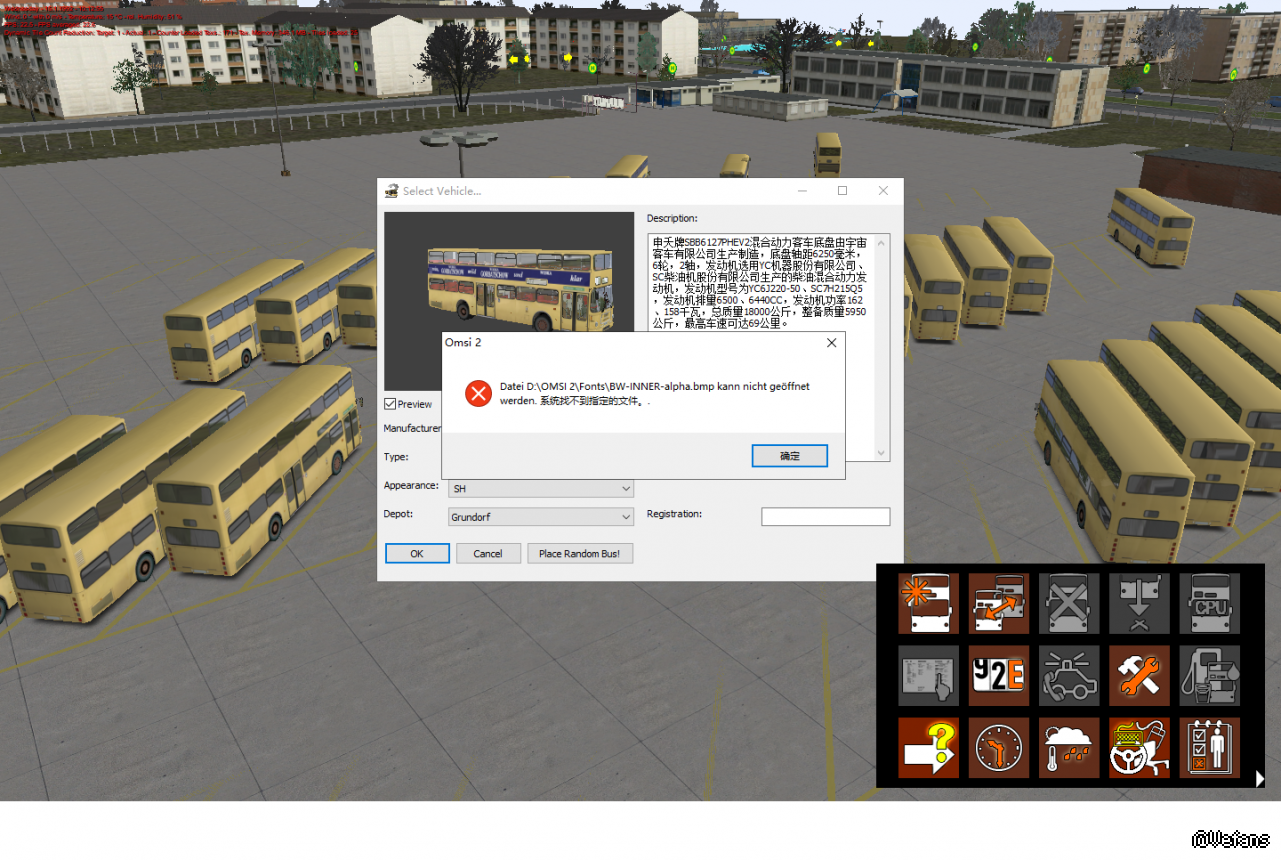Close the Select Vehicle window
Image resolution: width=1281 pixels, height=860 pixels.
coord(883,190)
